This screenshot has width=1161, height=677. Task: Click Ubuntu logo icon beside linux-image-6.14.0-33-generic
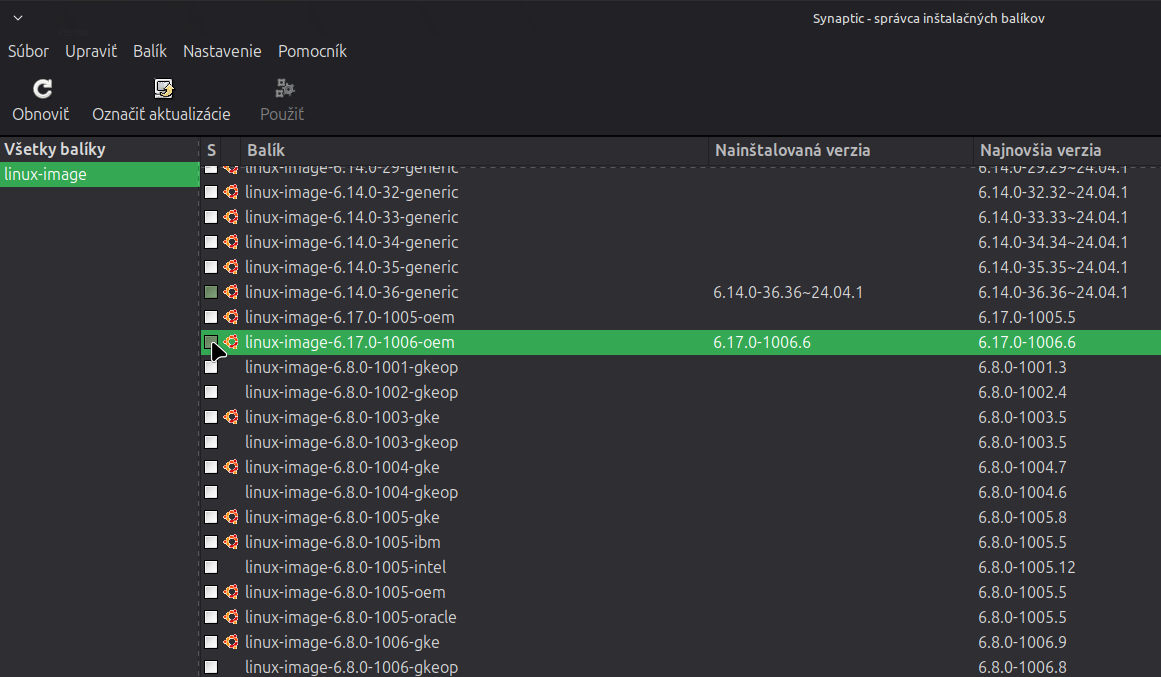[x=231, y=217]
